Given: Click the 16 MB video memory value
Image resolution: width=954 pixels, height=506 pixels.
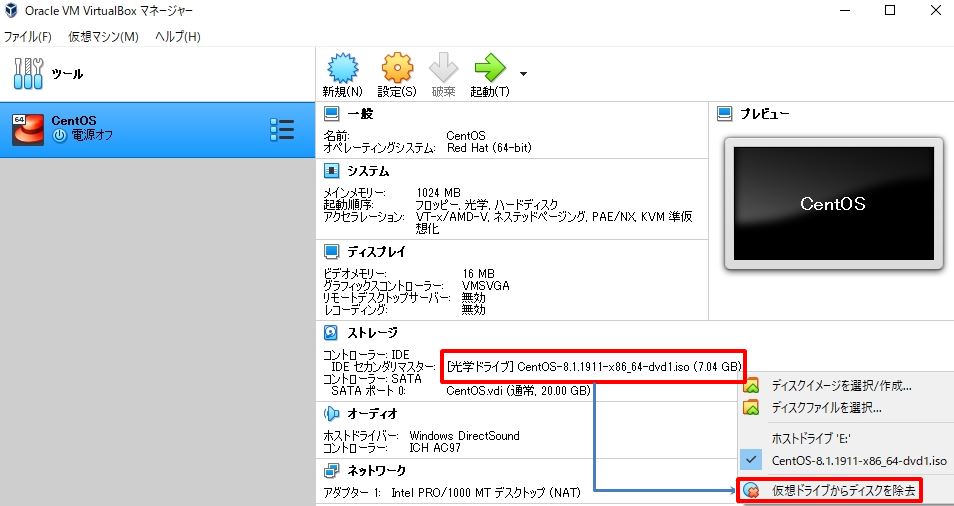Looking at the screenshot, I should point(478,274).
